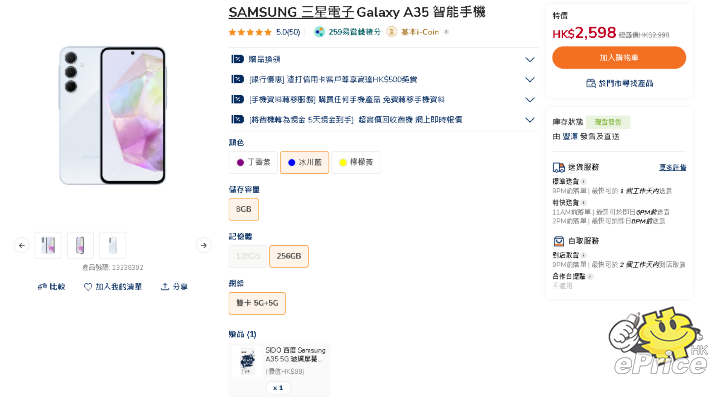Viewport: 718px width, 400px height.
Task: Click the 259易賞錢積分 points icon
Action: click(320, 32)
